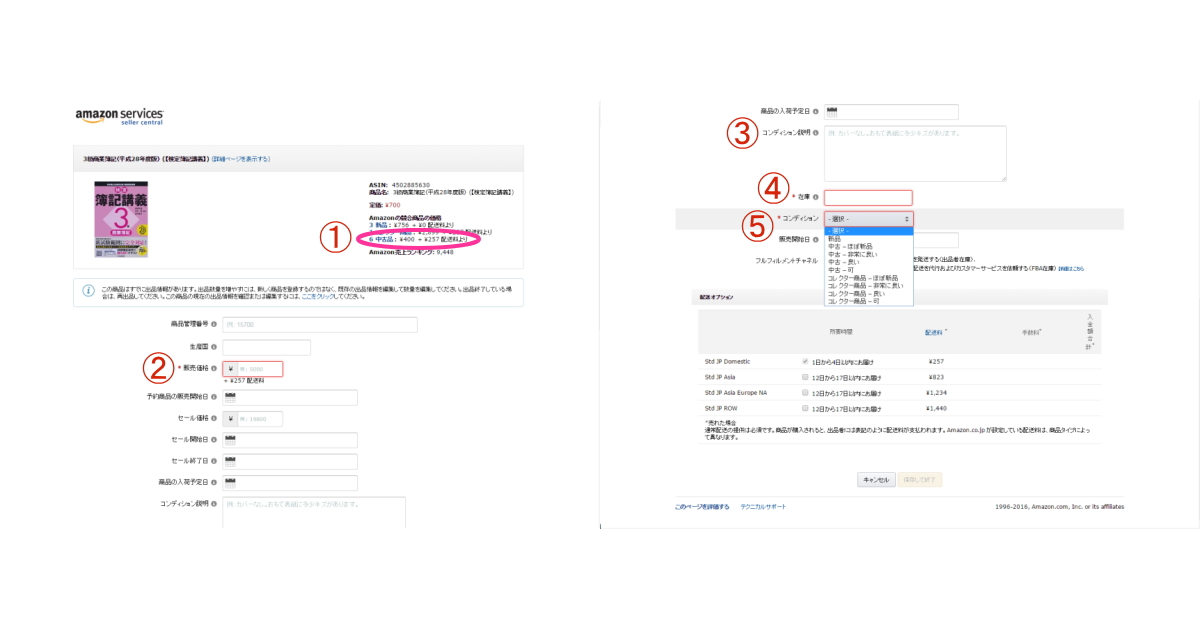
Task: Click the info icon beside 予約商品の販売開始日
Action: (214, 397)
